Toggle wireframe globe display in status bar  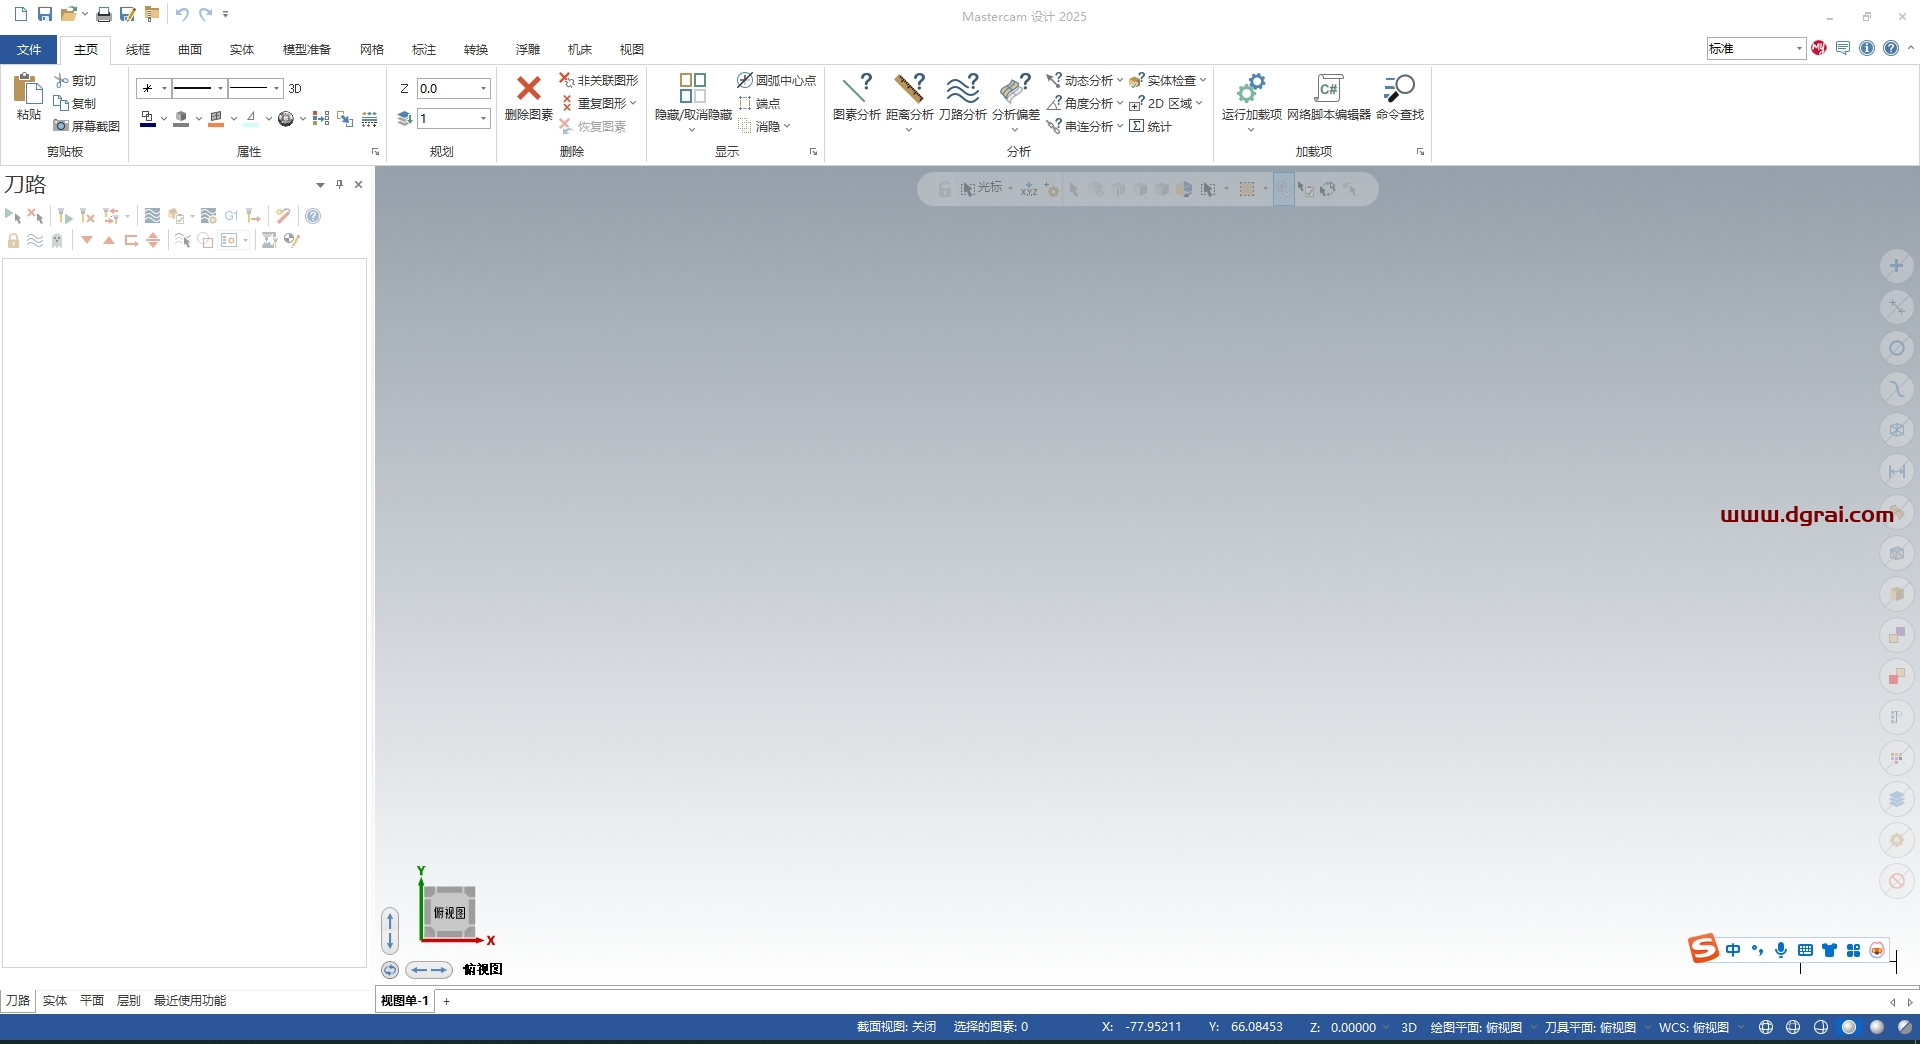[x=1766, y=1028]
